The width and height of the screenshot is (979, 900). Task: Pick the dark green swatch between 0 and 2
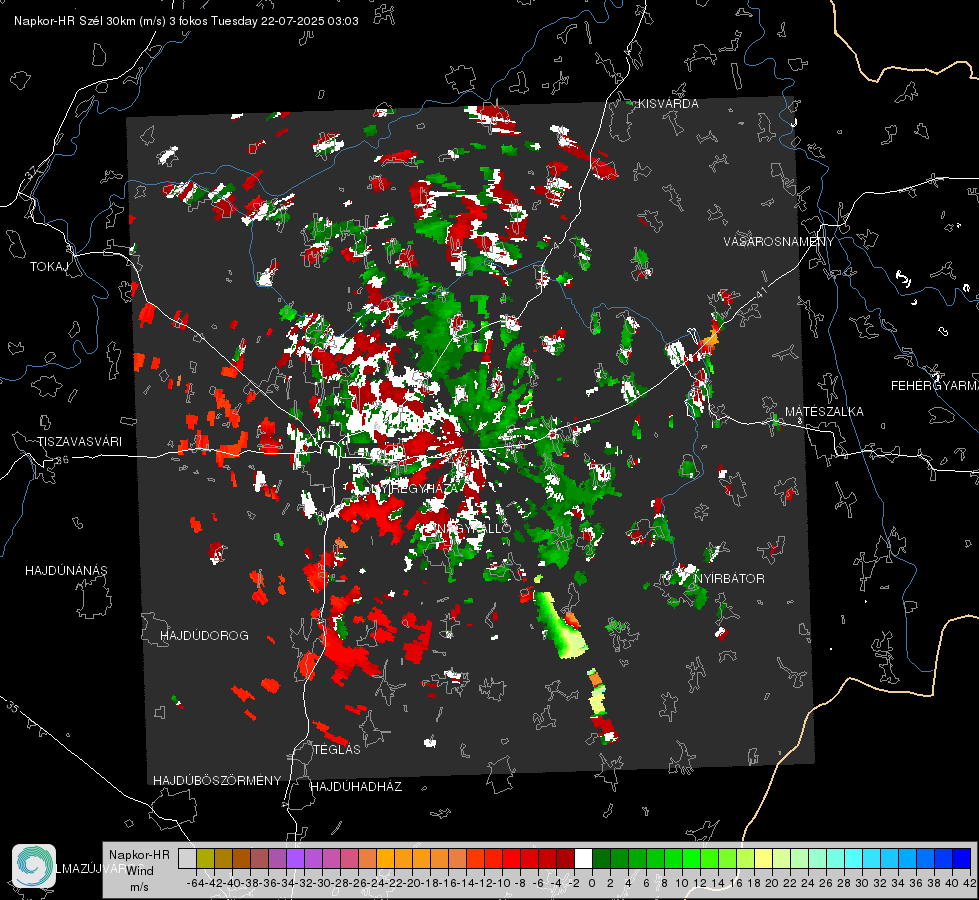[x=601, y=859]
